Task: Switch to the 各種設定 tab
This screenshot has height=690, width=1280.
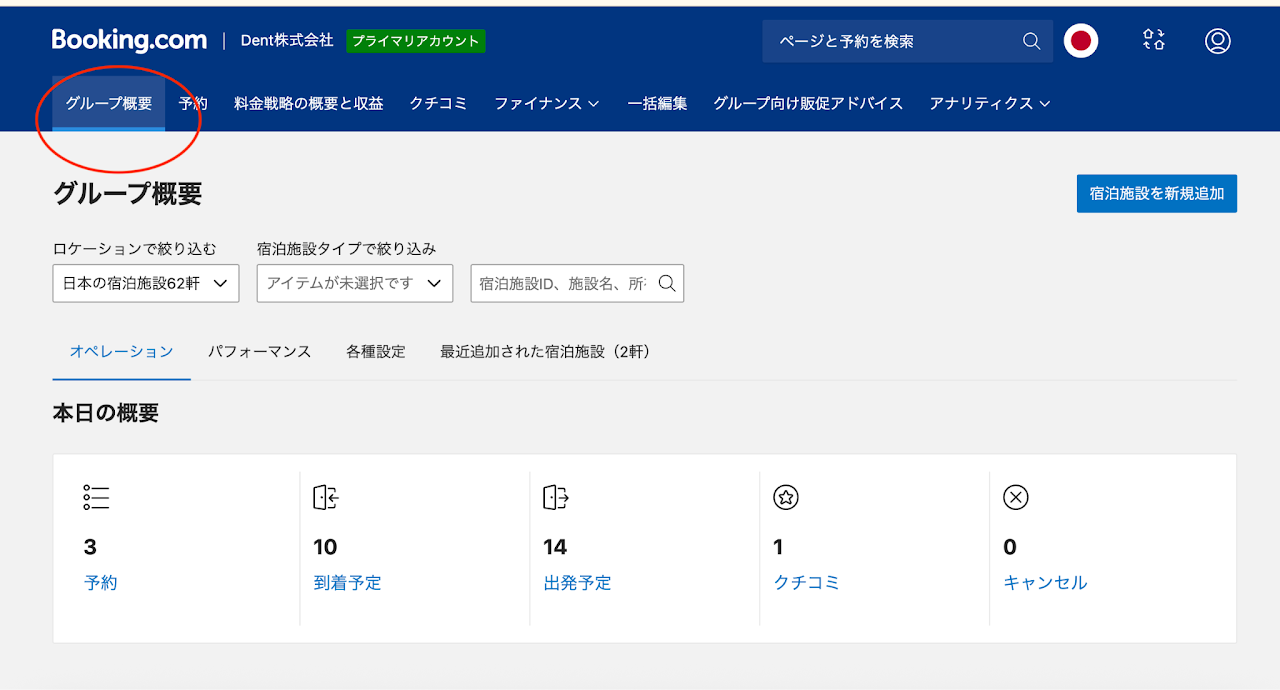Action: tap(376, 352)
